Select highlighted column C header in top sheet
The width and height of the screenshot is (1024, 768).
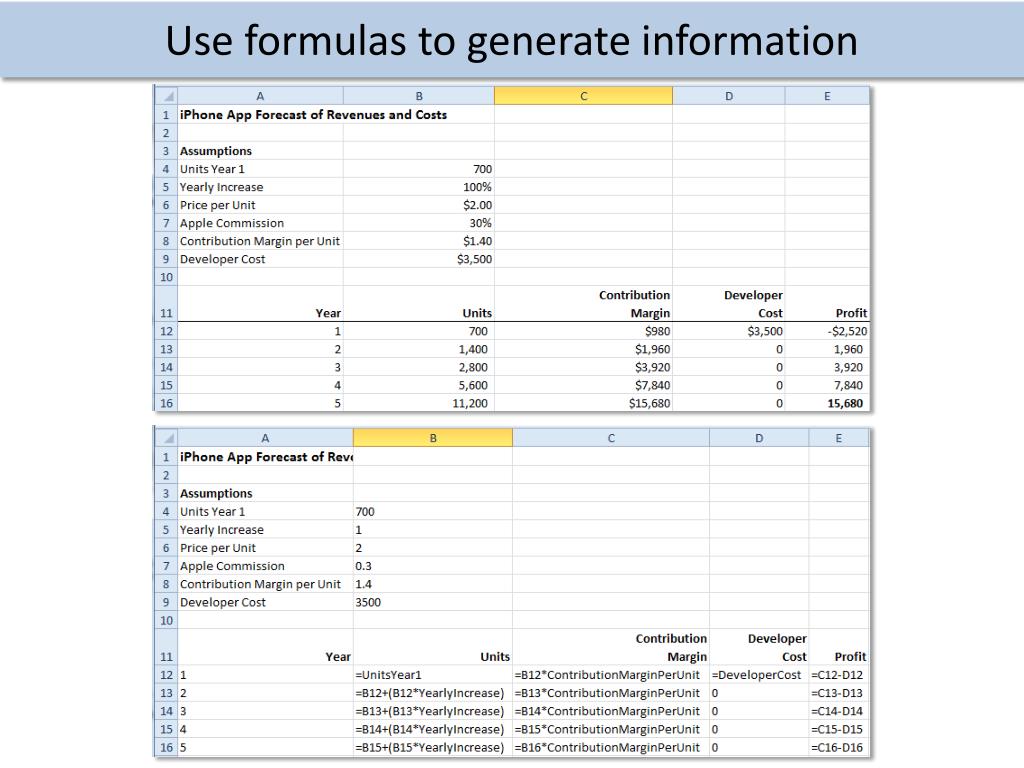click(x=583, y=96)
